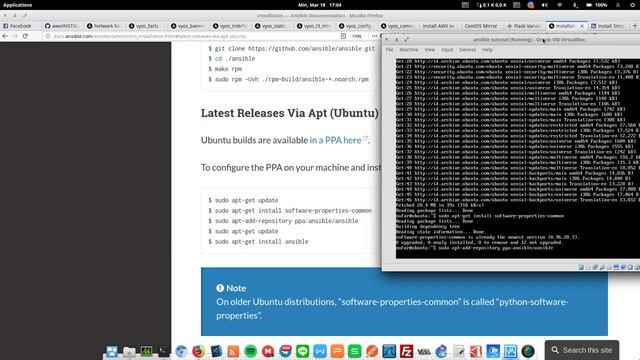
Task: Switch to the vyos_facts tab
Action: pyautogui.click(x=146, y=26)
